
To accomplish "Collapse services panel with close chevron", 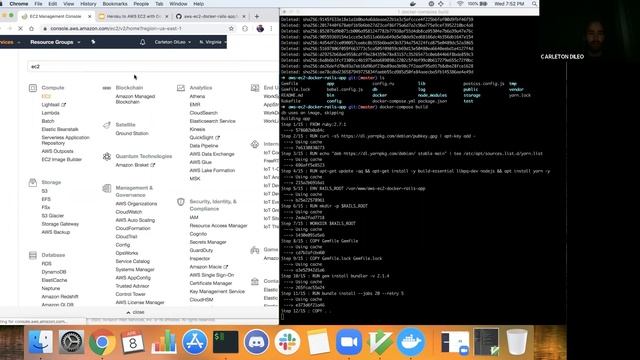I will tap(135, 312).
